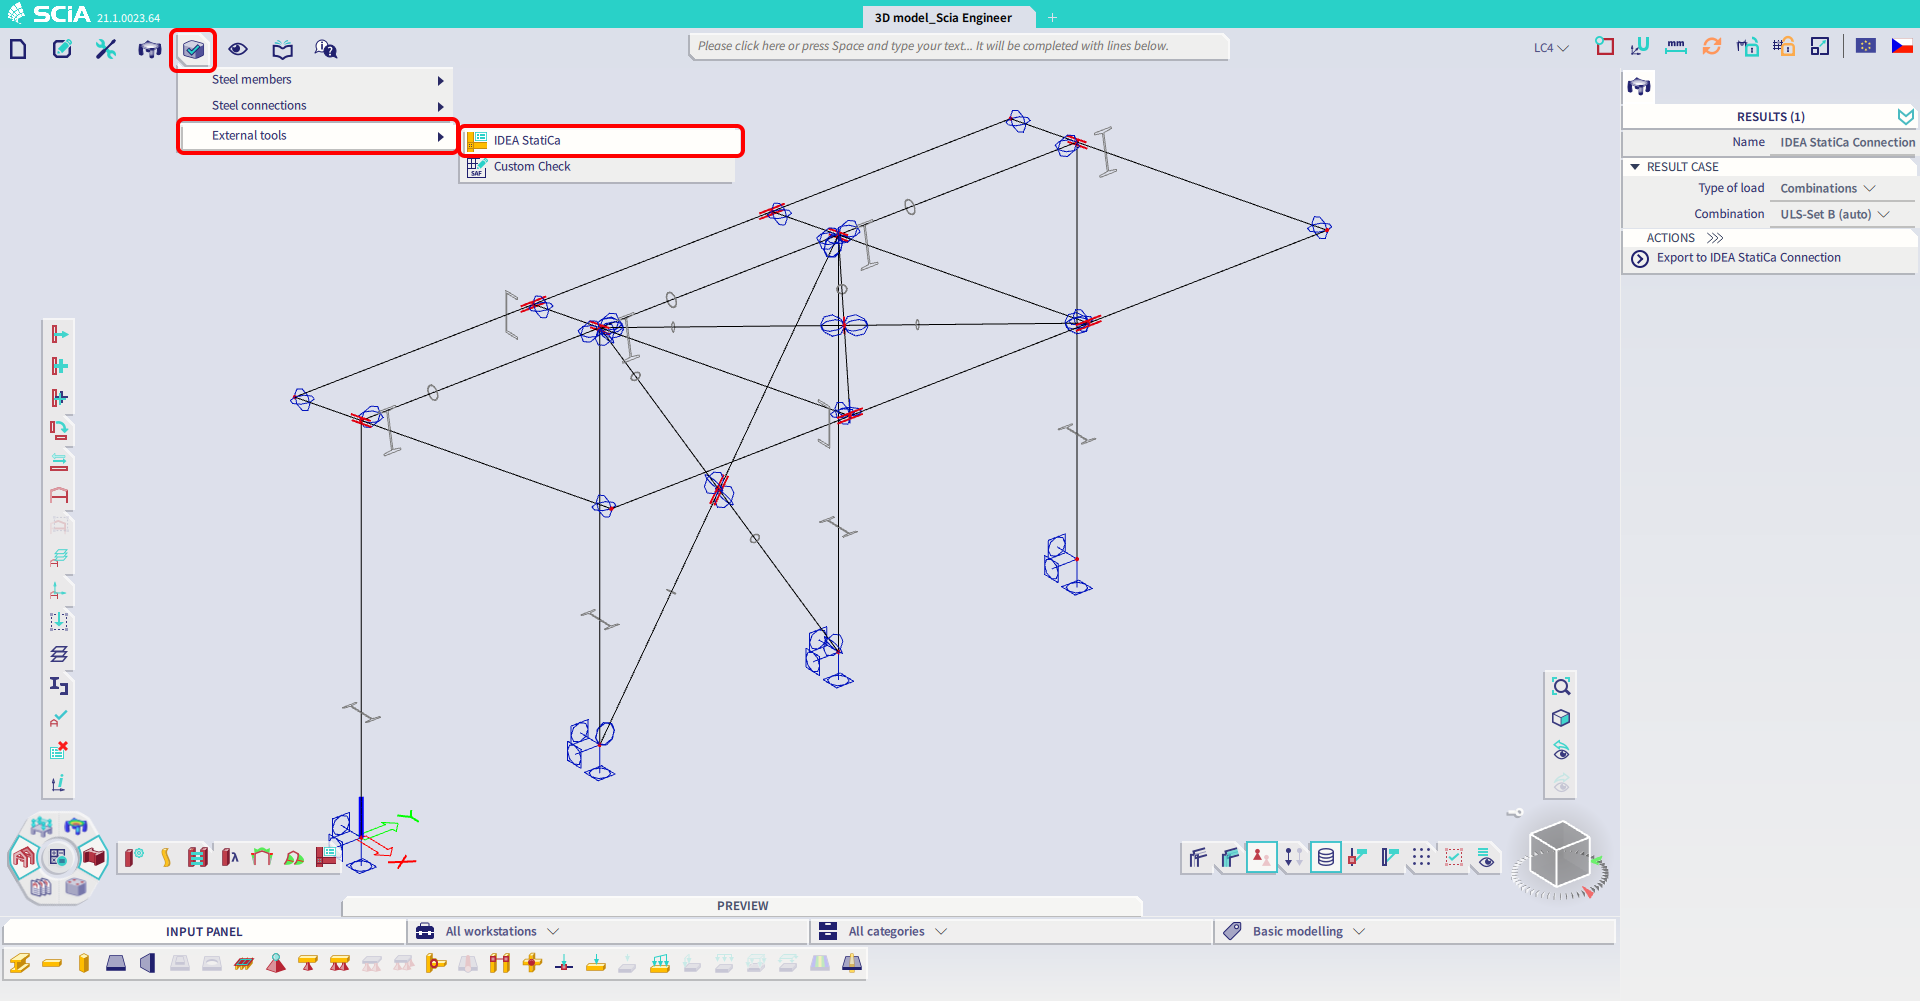Toggle the visibility eye icon in bottom view bar
This screenshot has height=1001, width=1920.
[1486, 857]
